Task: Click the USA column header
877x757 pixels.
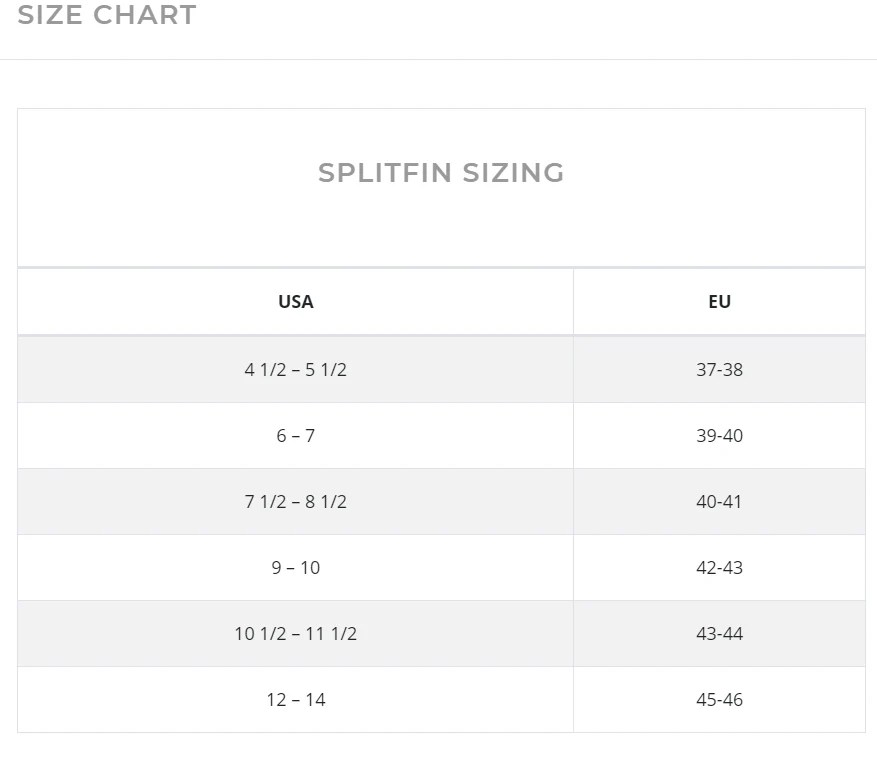Action: tap(295, 301)
